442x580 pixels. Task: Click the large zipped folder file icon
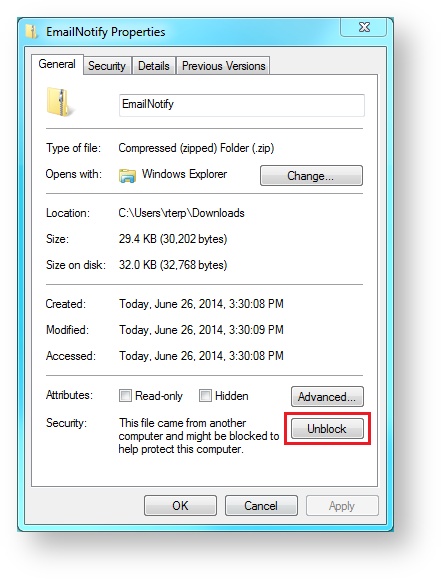pyautogui.click(x=59, y=102)
